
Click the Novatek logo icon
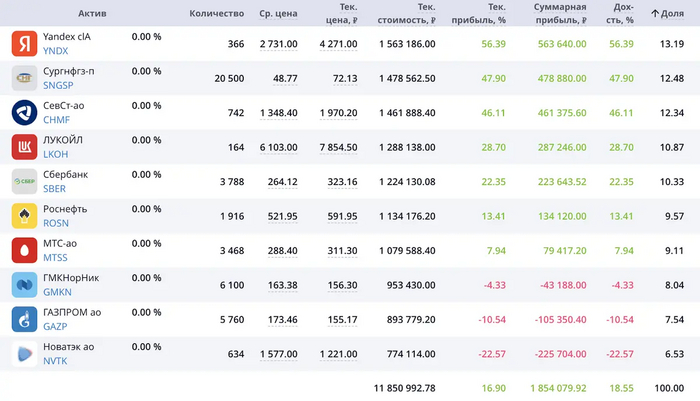click(24, 355)
